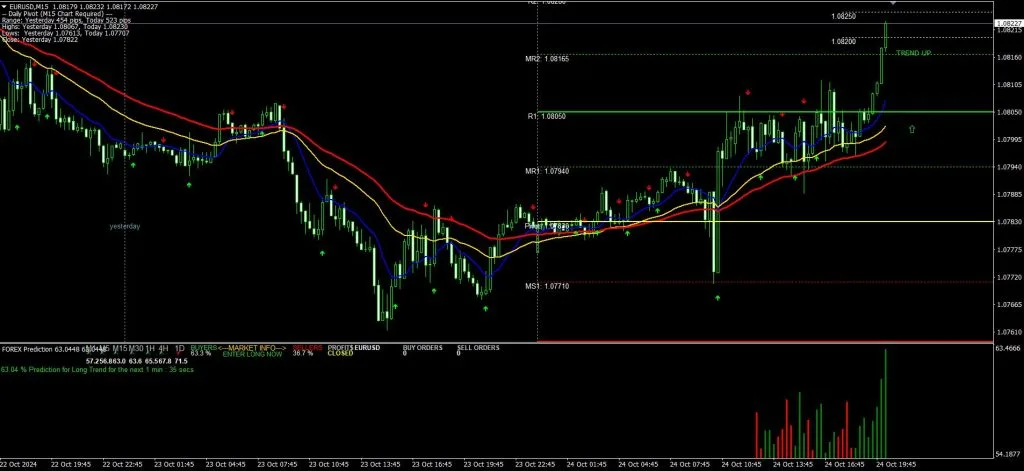
Task: Click the SELL ORDERS counter label
Action: tap(478, 348)
